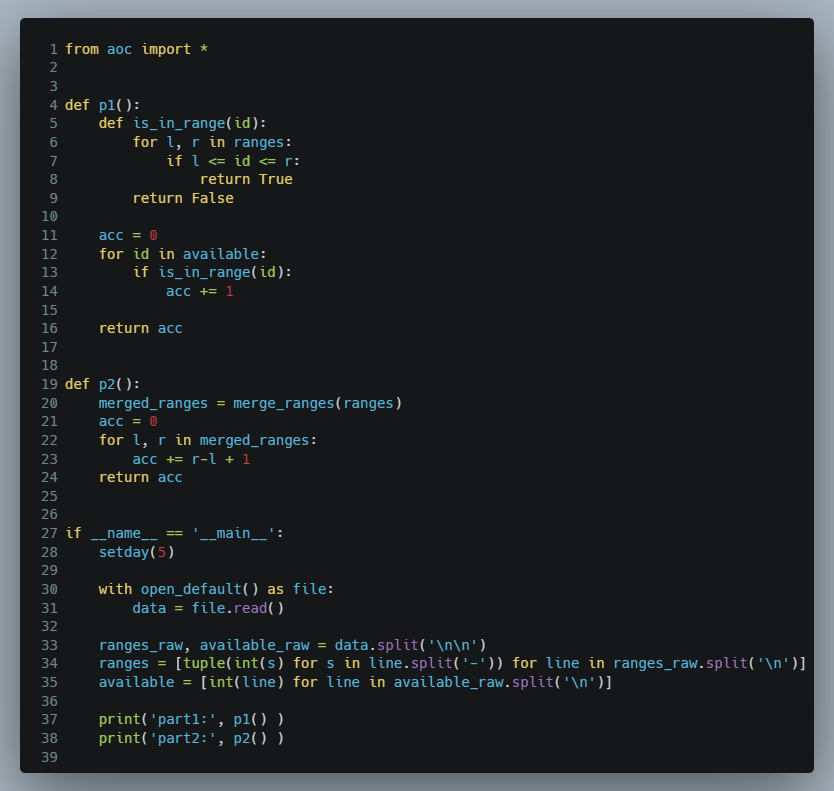Click 'acc = 0' on line 11

coord(128,235)
